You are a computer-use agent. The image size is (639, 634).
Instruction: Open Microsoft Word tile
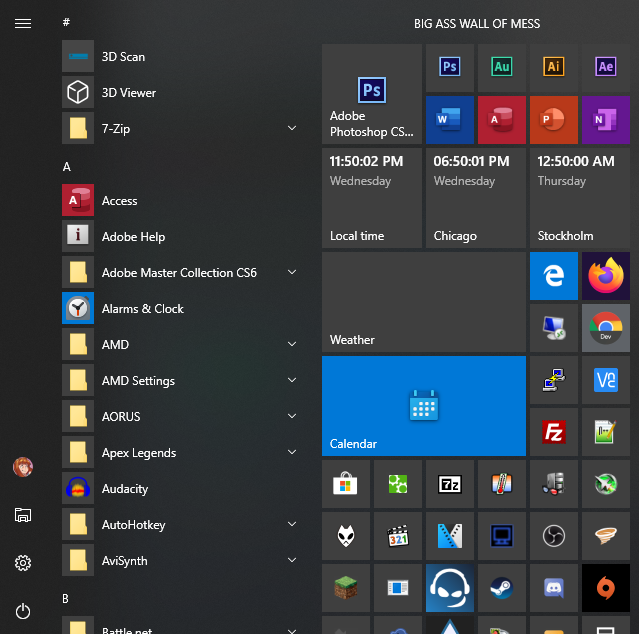pyautogui.click(x=450, y=120)
